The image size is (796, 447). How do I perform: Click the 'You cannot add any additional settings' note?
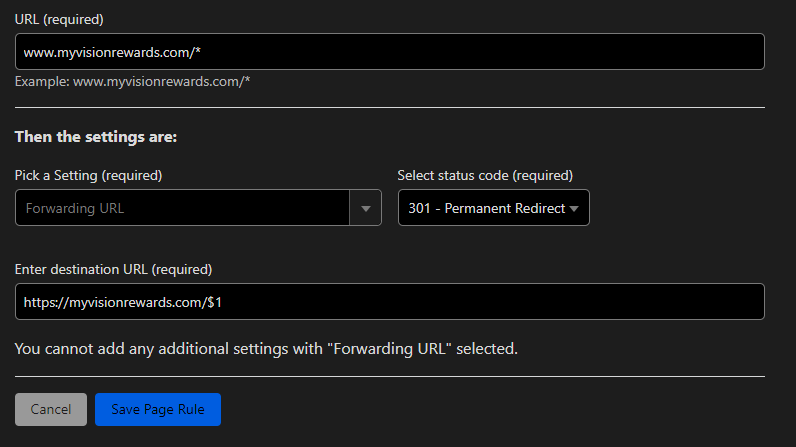(266, 349)
